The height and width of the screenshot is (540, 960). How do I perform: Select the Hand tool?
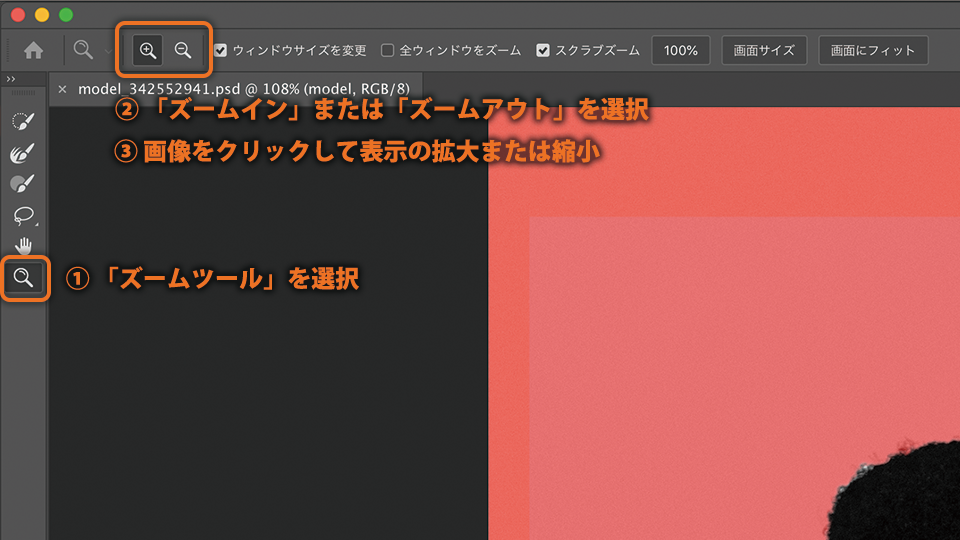tap(23, 246)
